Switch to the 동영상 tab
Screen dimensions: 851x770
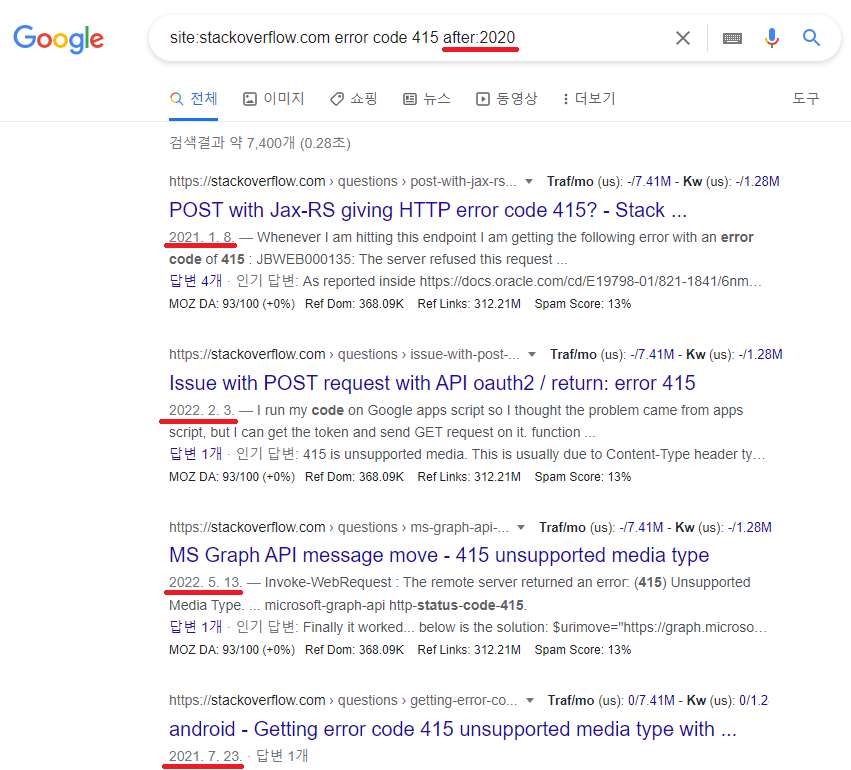(x=506, y=99)
